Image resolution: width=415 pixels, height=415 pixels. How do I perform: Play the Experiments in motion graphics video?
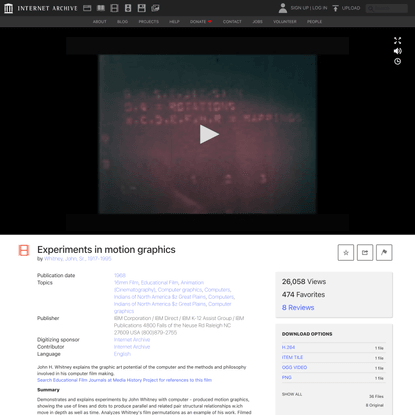(x=209, y=134)
